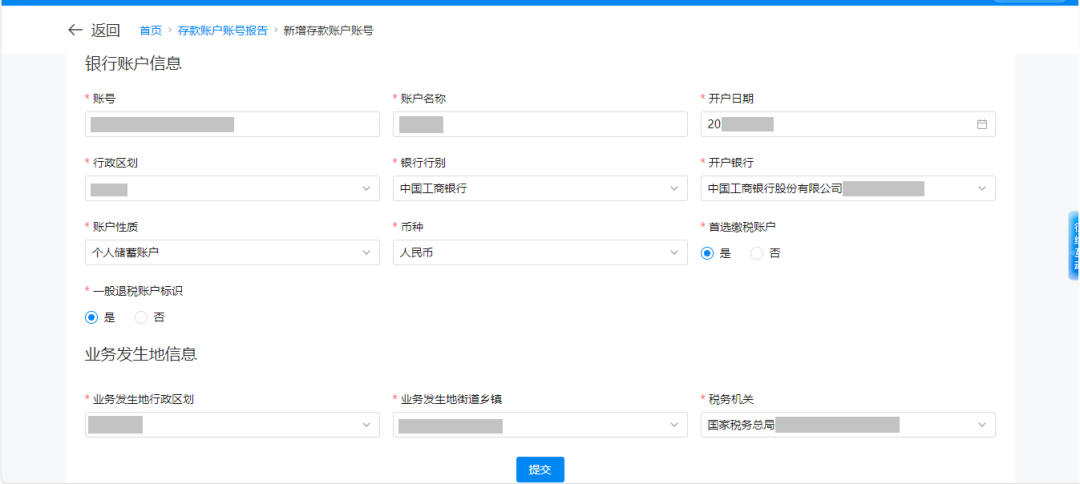The width and height of the screenshot is (1080, 484).
Task: Click the 业务发生地信息 section heading
Action: 141,355
